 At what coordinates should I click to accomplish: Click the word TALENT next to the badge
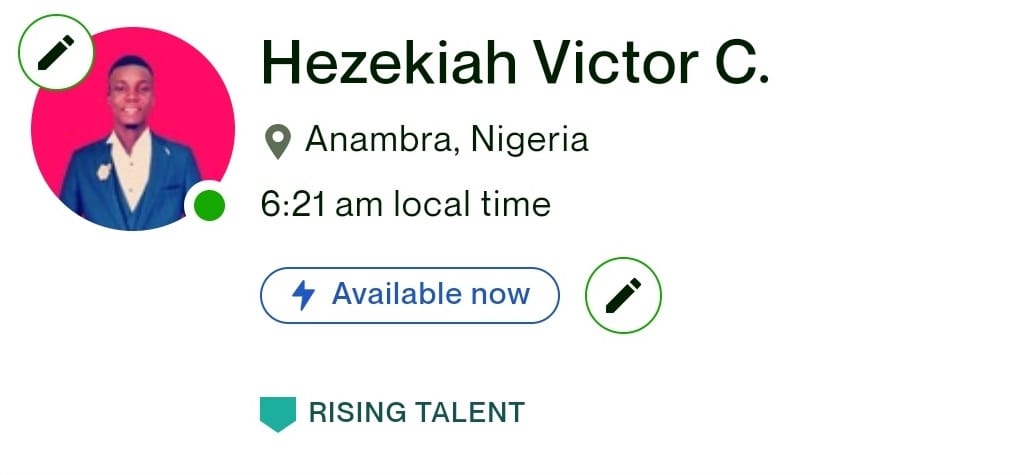click(470, 413)
